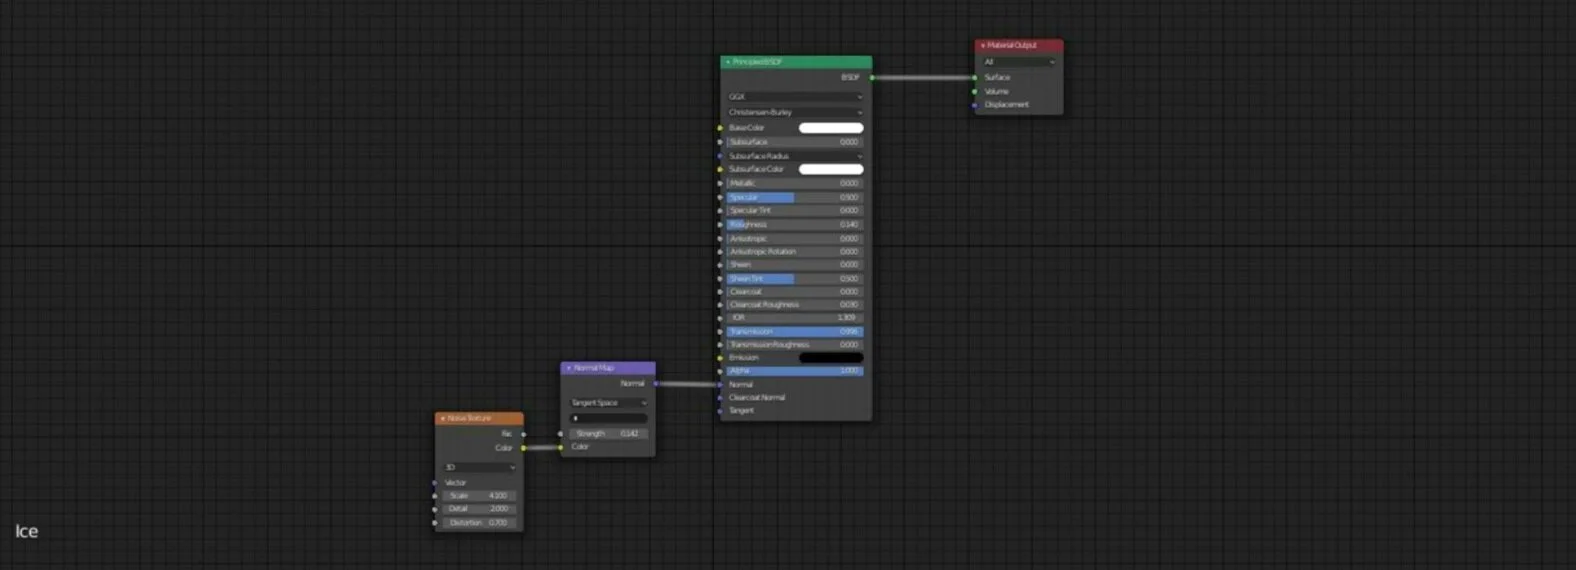Click the Strength field in Normal Map
1576x570 pixels.
(x=608, y=434)
